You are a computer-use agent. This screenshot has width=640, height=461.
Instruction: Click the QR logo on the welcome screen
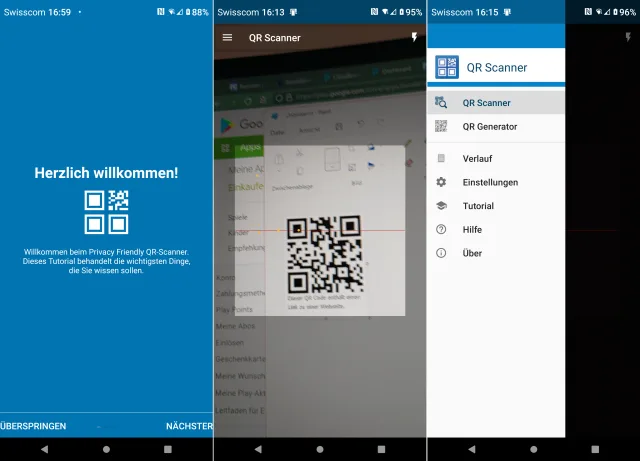point(106,211)
